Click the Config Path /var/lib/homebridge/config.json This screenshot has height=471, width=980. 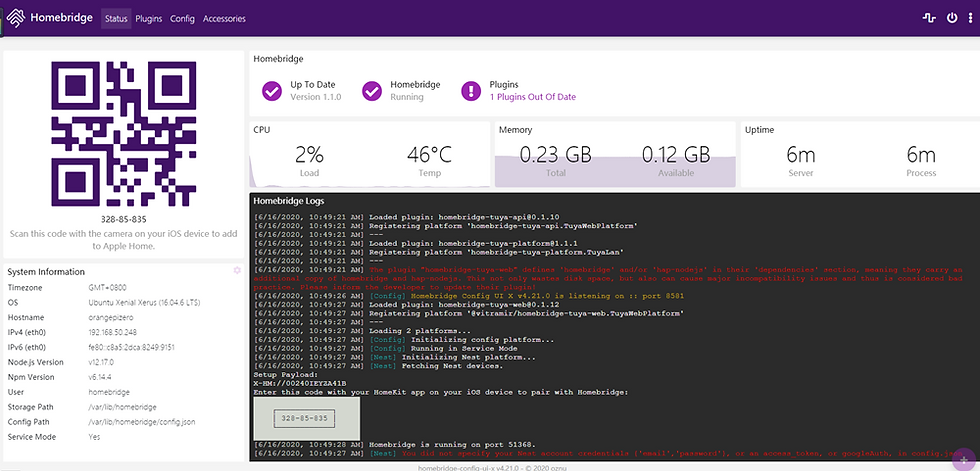(x=141, y=422)
